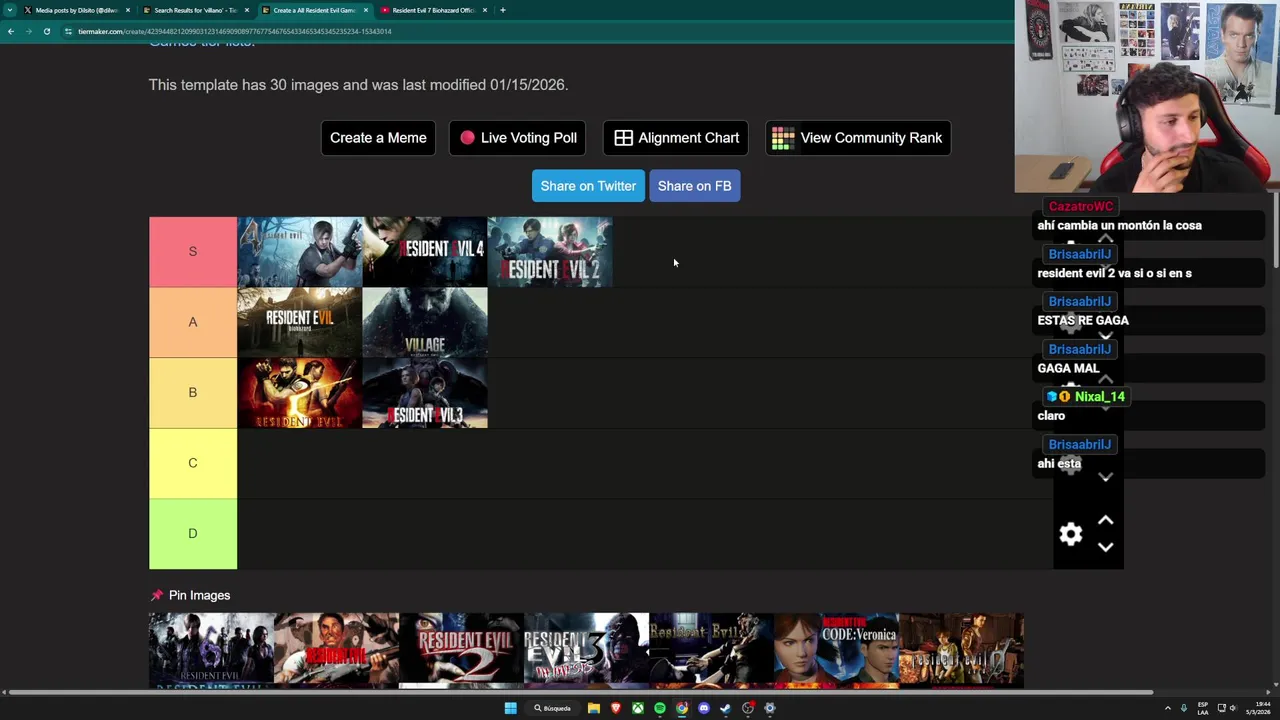This screenshot has width=1280, height=720.
Task: Go back in browser
Action: pyautogui.click(x=11, y=31)
